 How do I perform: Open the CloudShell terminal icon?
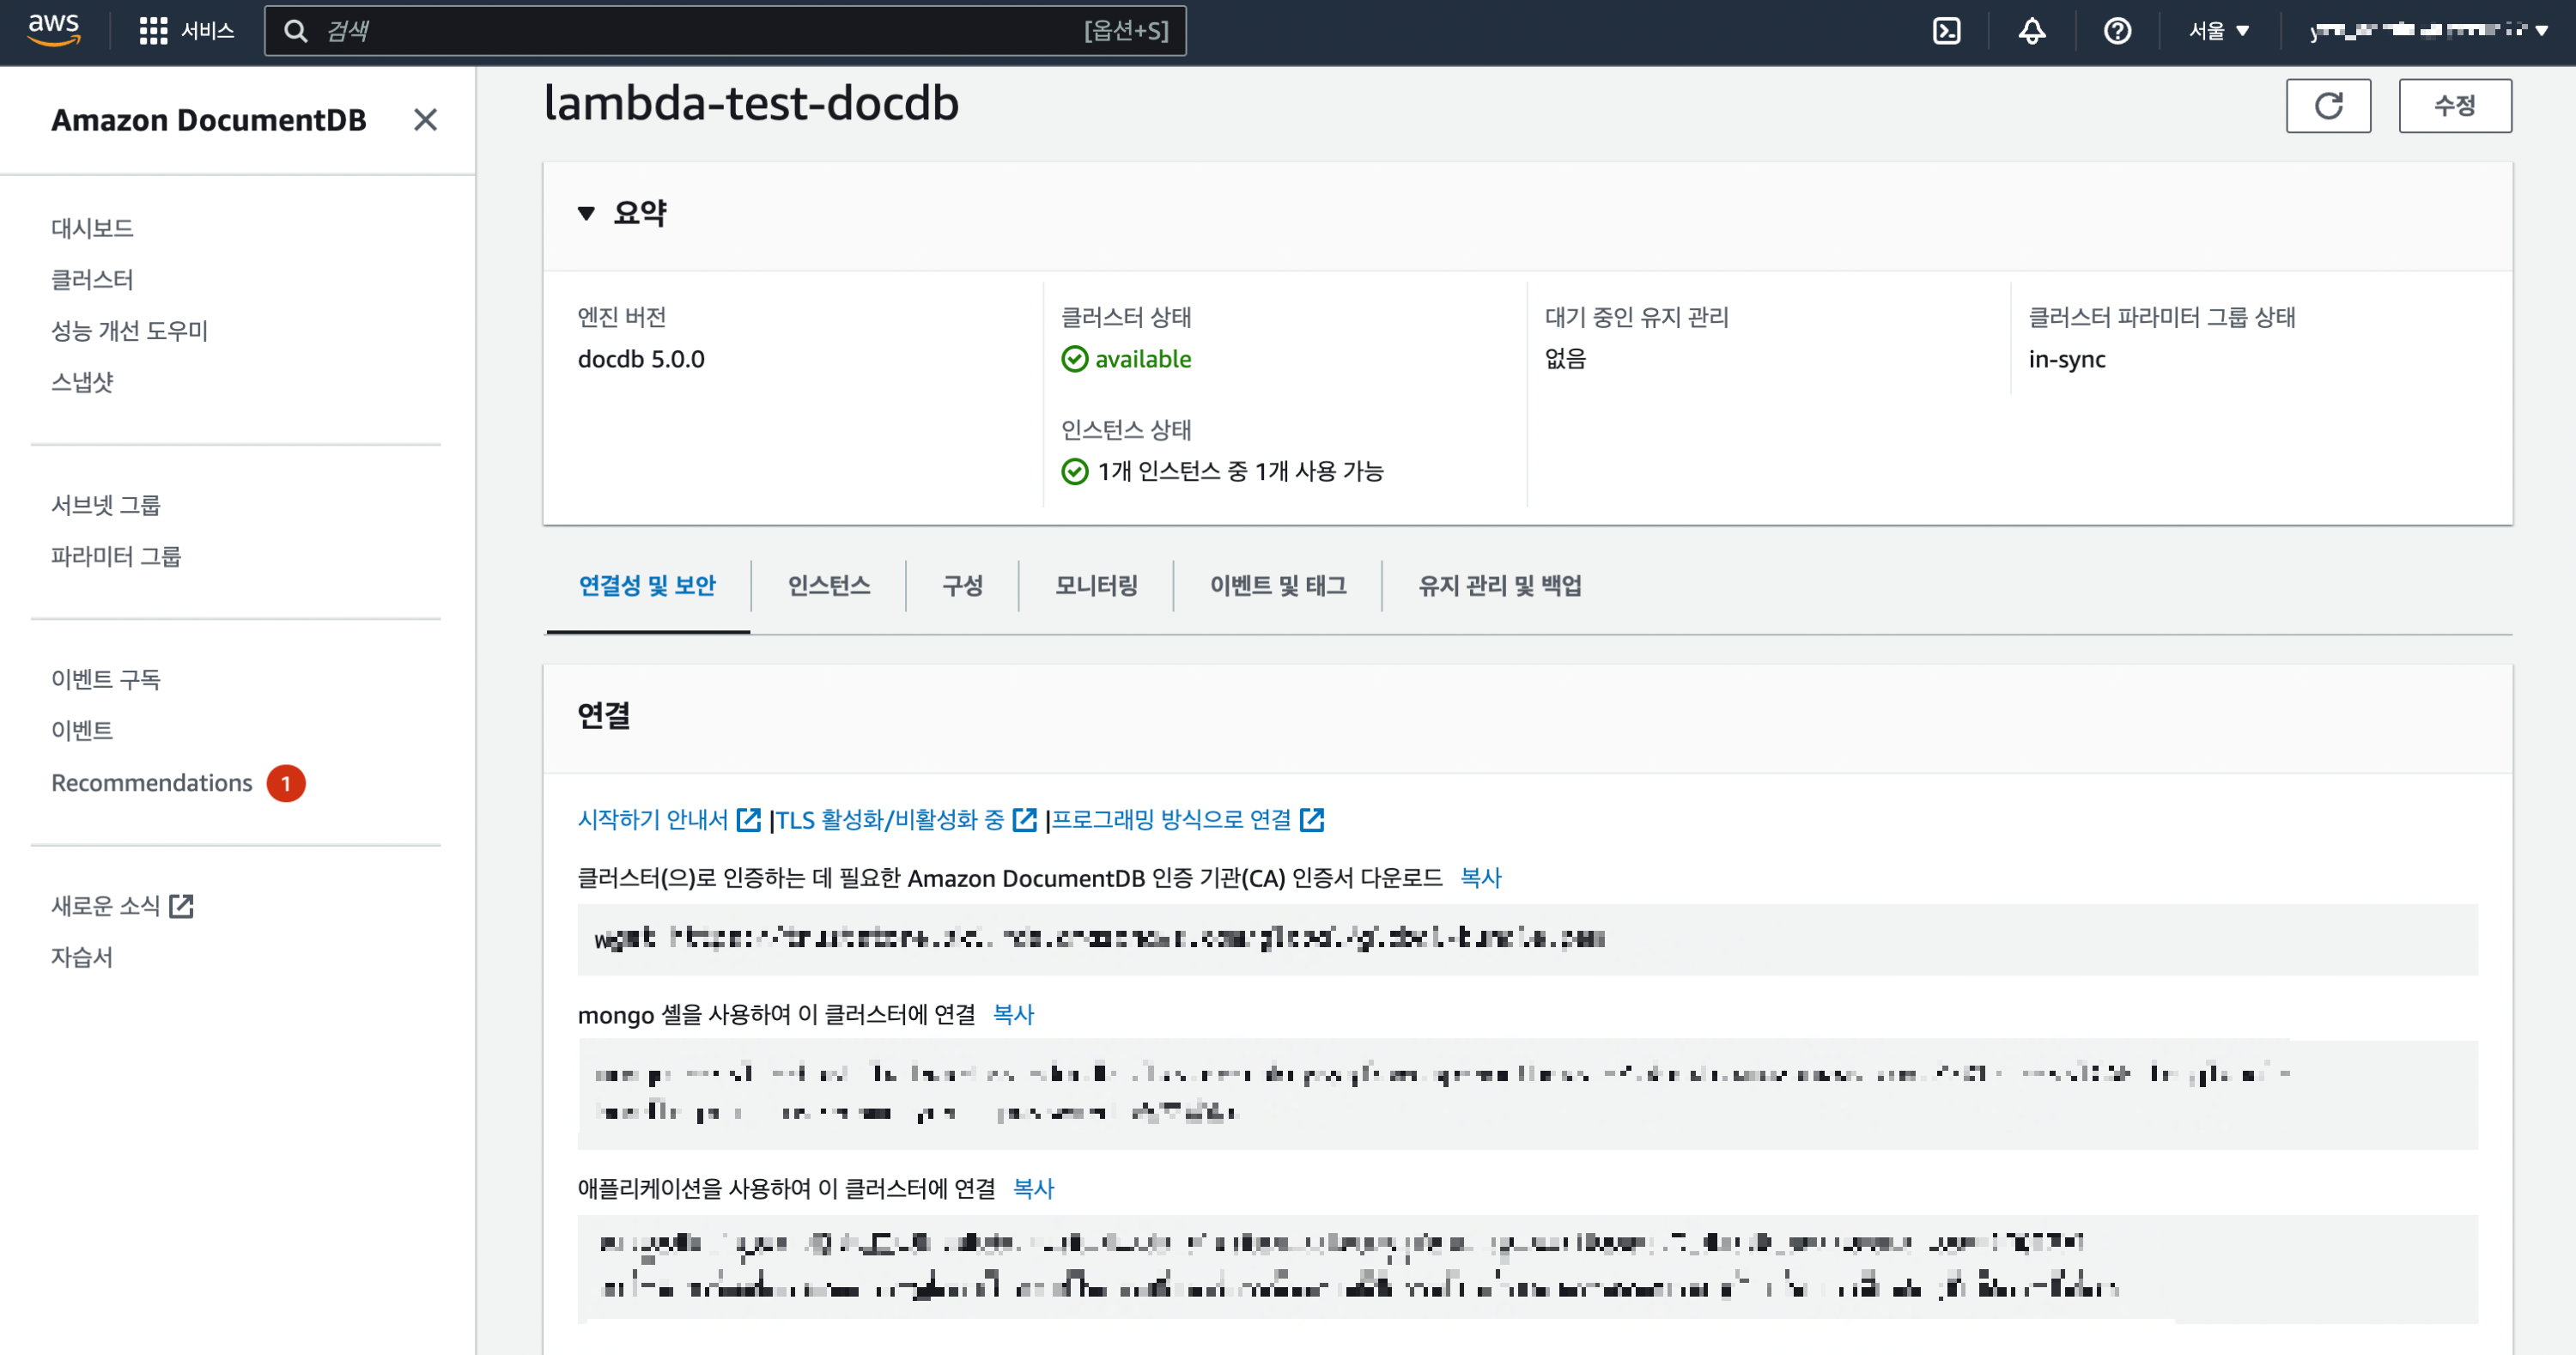[1946, 31]
